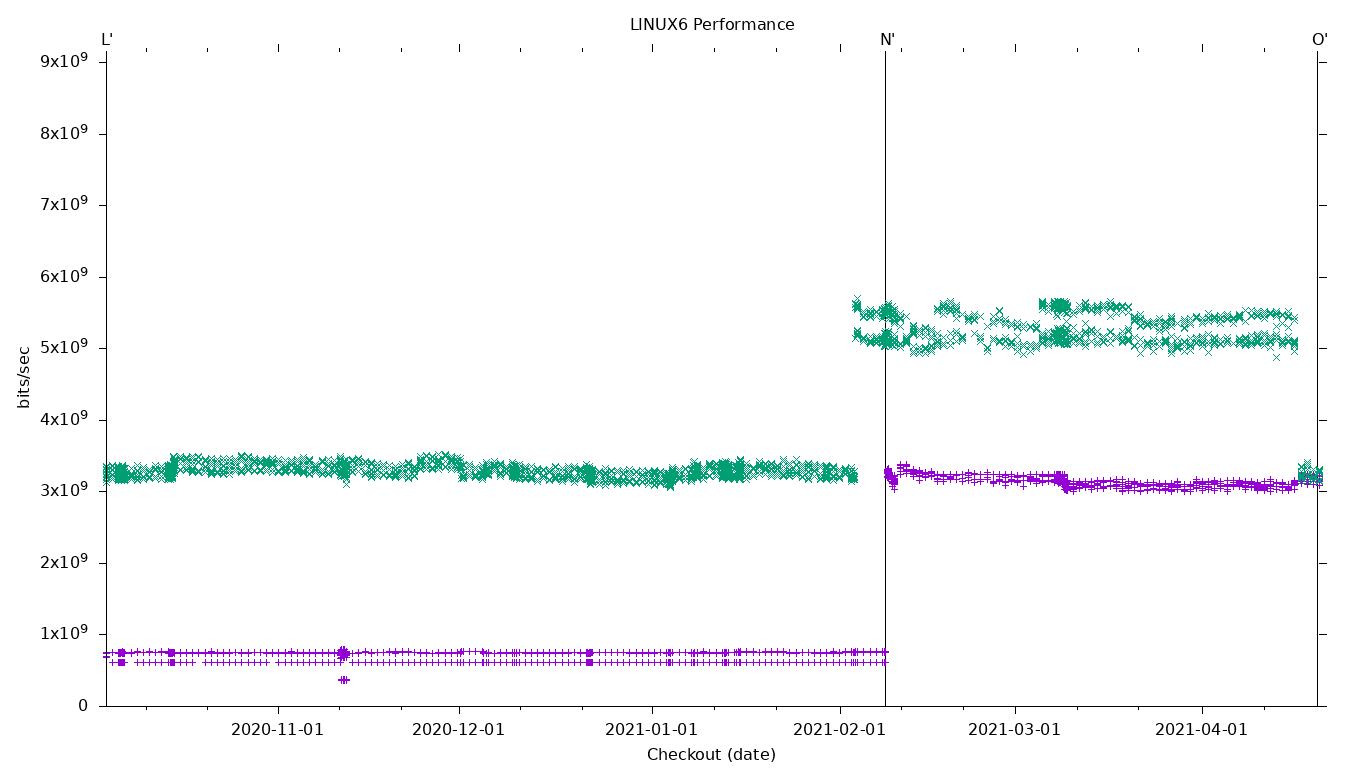Select the 2x10^9 y-axis tick label
Viewport: 1360px width, 768px height.
click(64, 561)
